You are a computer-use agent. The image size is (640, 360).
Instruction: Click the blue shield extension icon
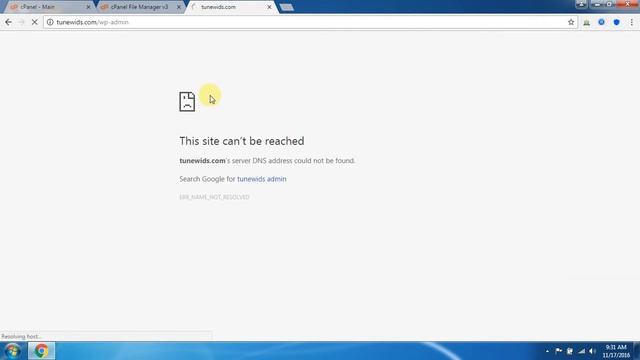[616, 22]
